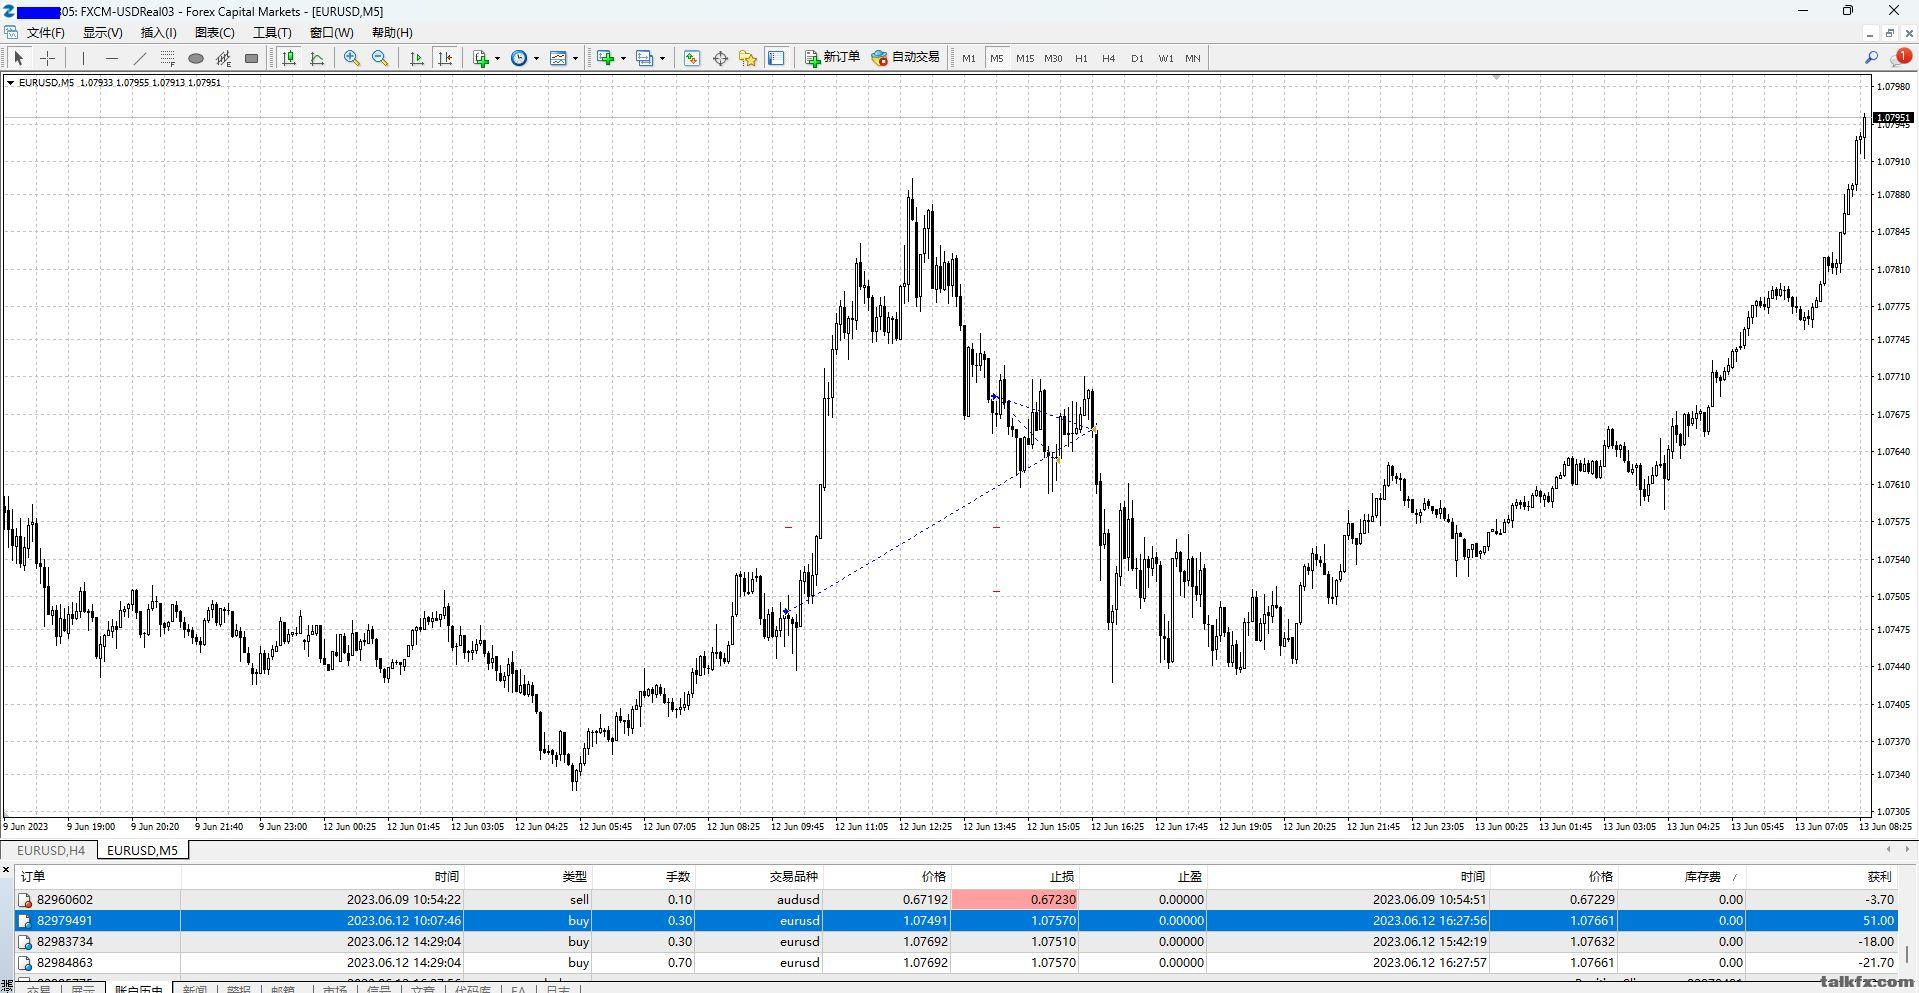Switch timeframe to MN
The image size is (1919, 993).
point(1193,58)
